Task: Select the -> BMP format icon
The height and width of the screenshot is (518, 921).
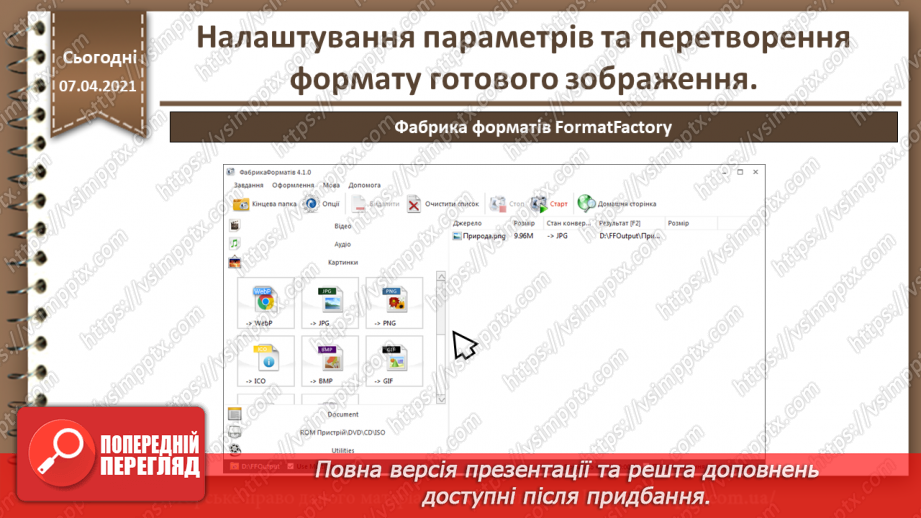Action: pos(330,358)
